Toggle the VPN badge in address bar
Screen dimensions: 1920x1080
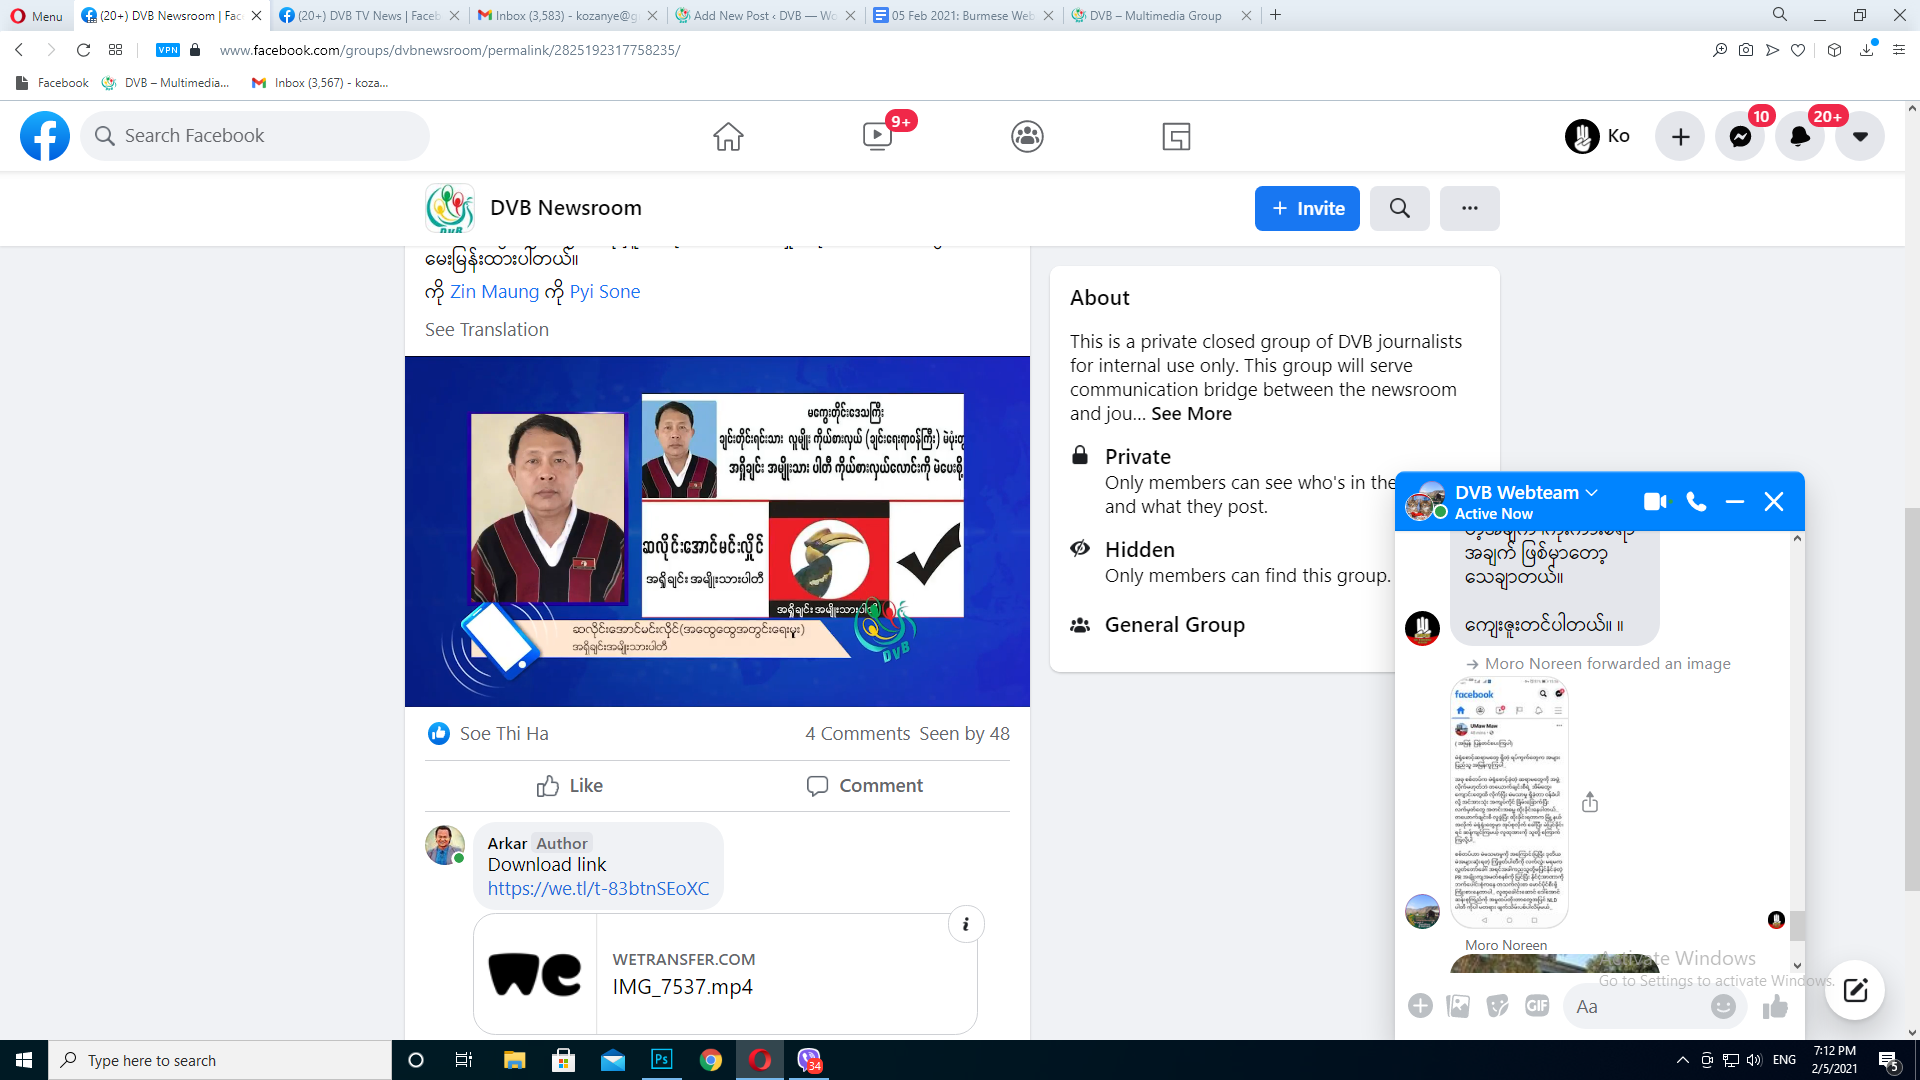pyautogui.click(x=168, y=50)
